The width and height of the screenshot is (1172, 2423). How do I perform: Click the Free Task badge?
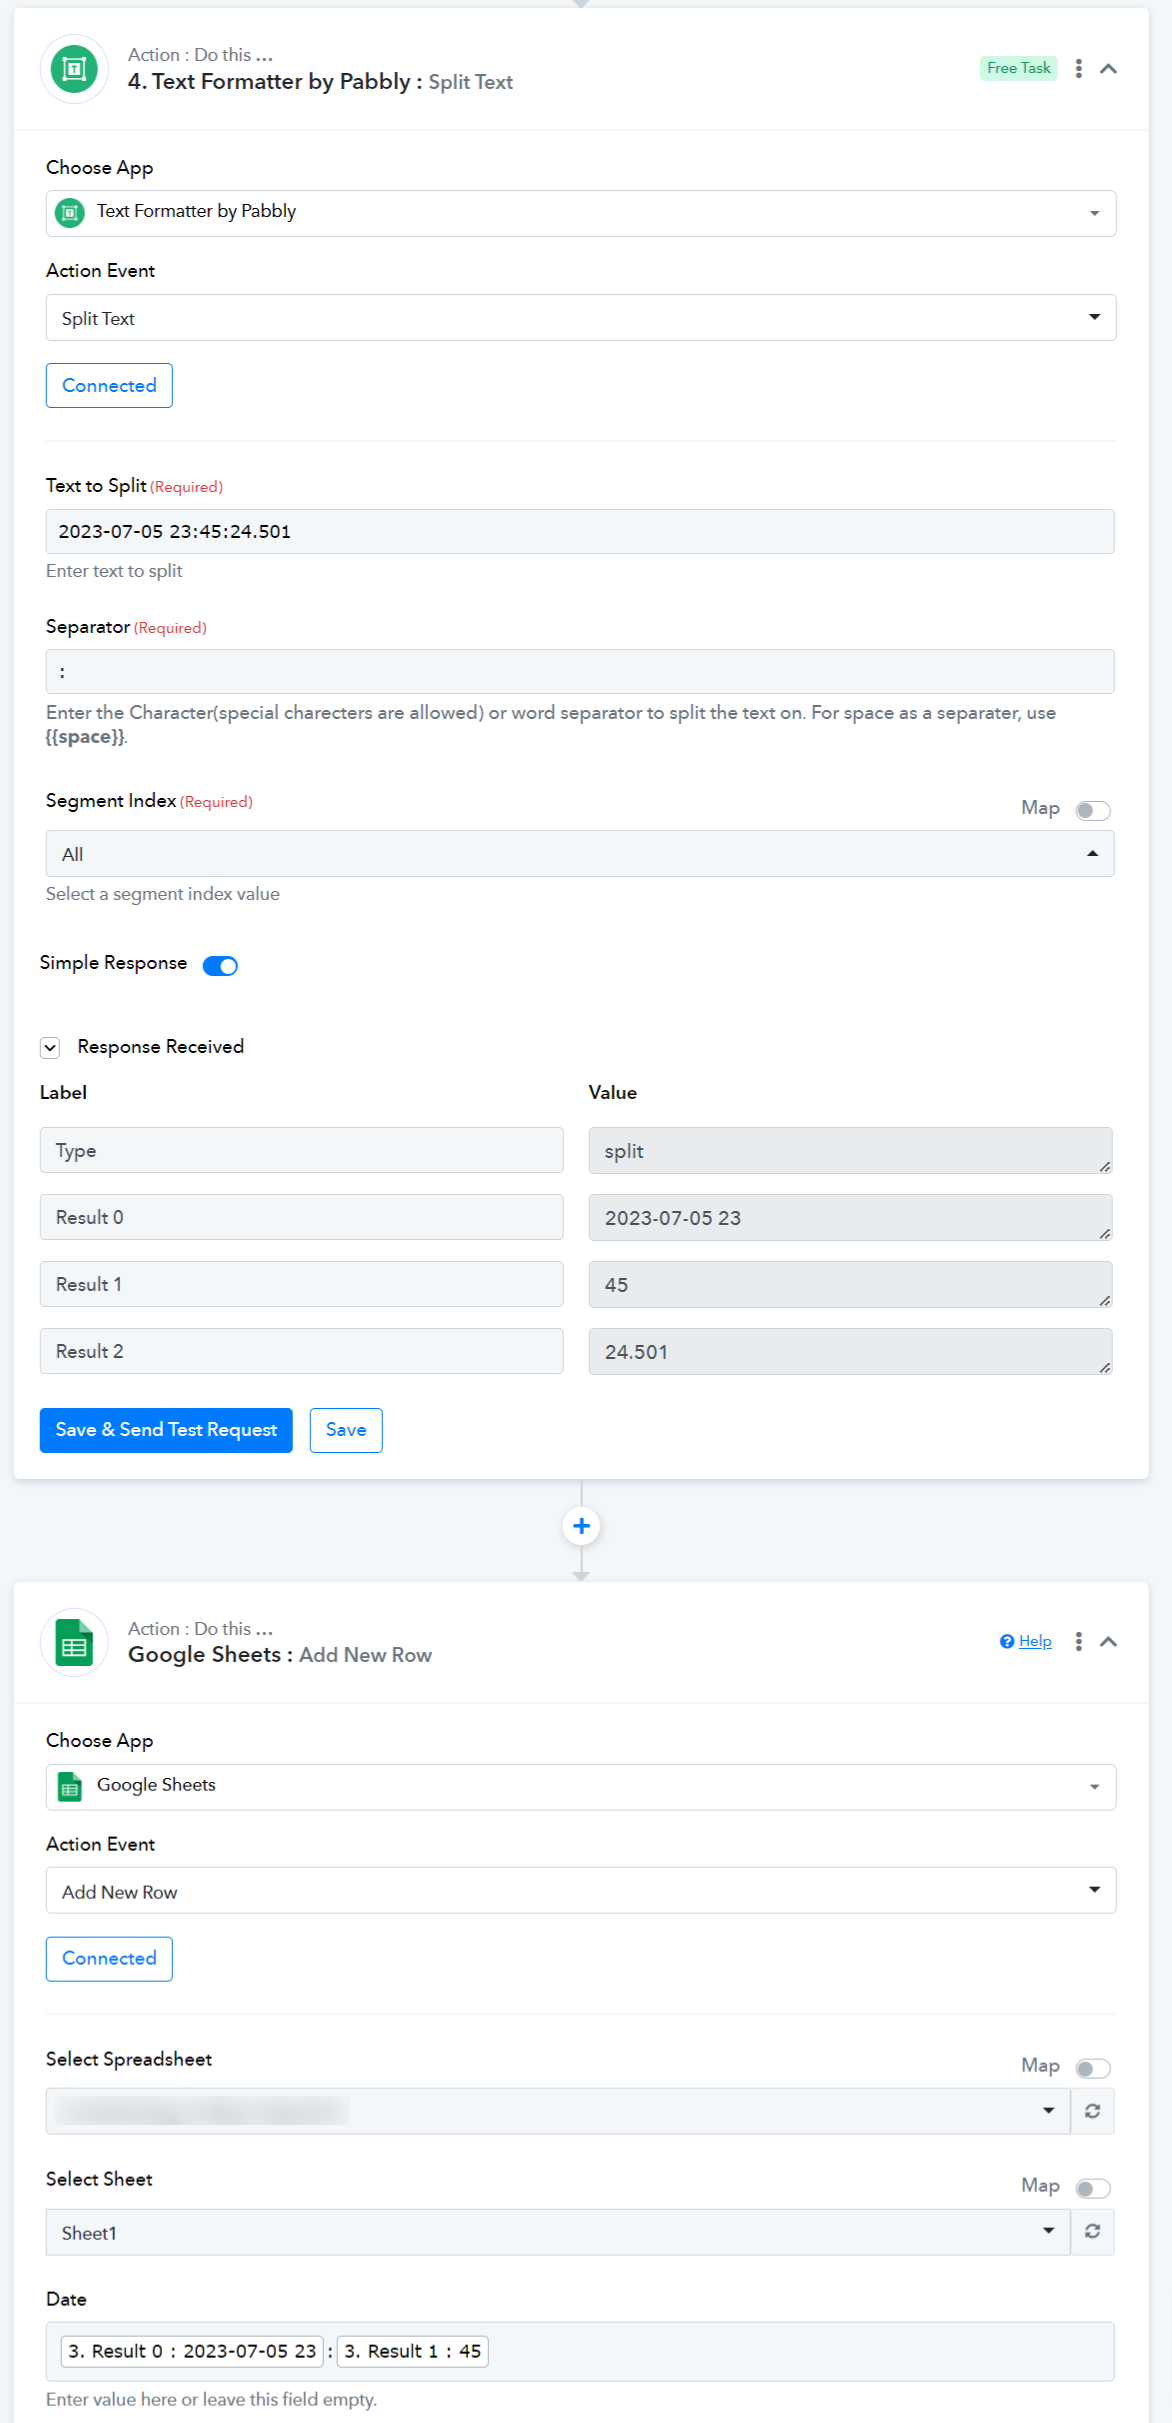[1018, 68]
